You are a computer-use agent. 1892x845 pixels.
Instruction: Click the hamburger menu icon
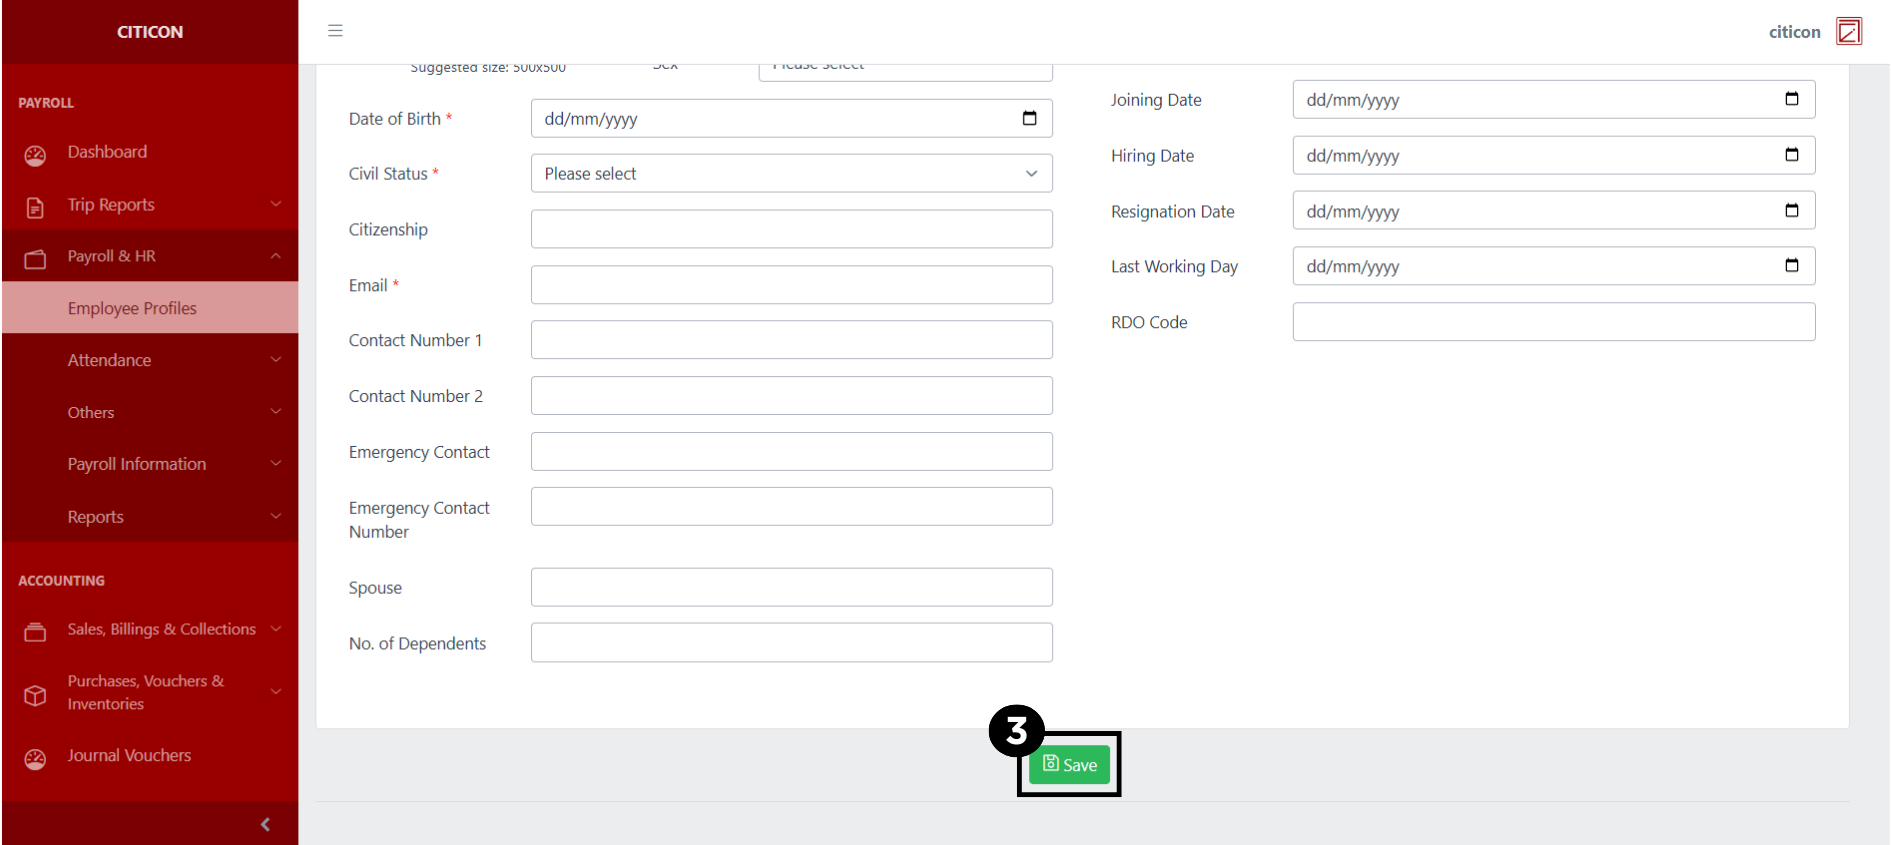coord(335,31)
